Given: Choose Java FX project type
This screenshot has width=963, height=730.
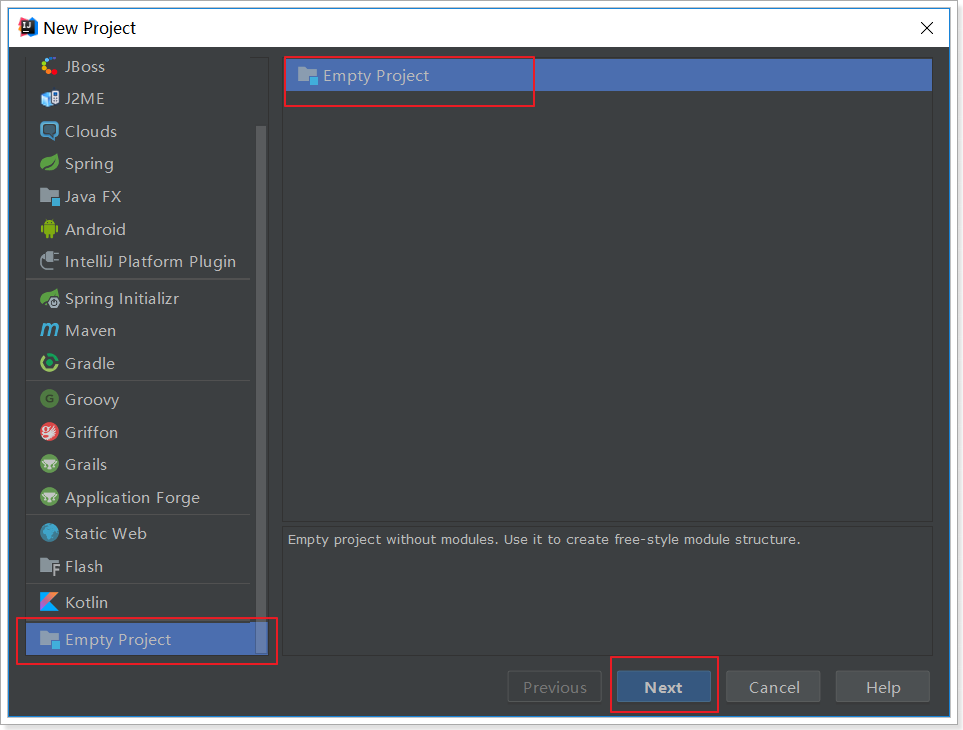Looking at the screenshot, I should click(x=140, y=196).
